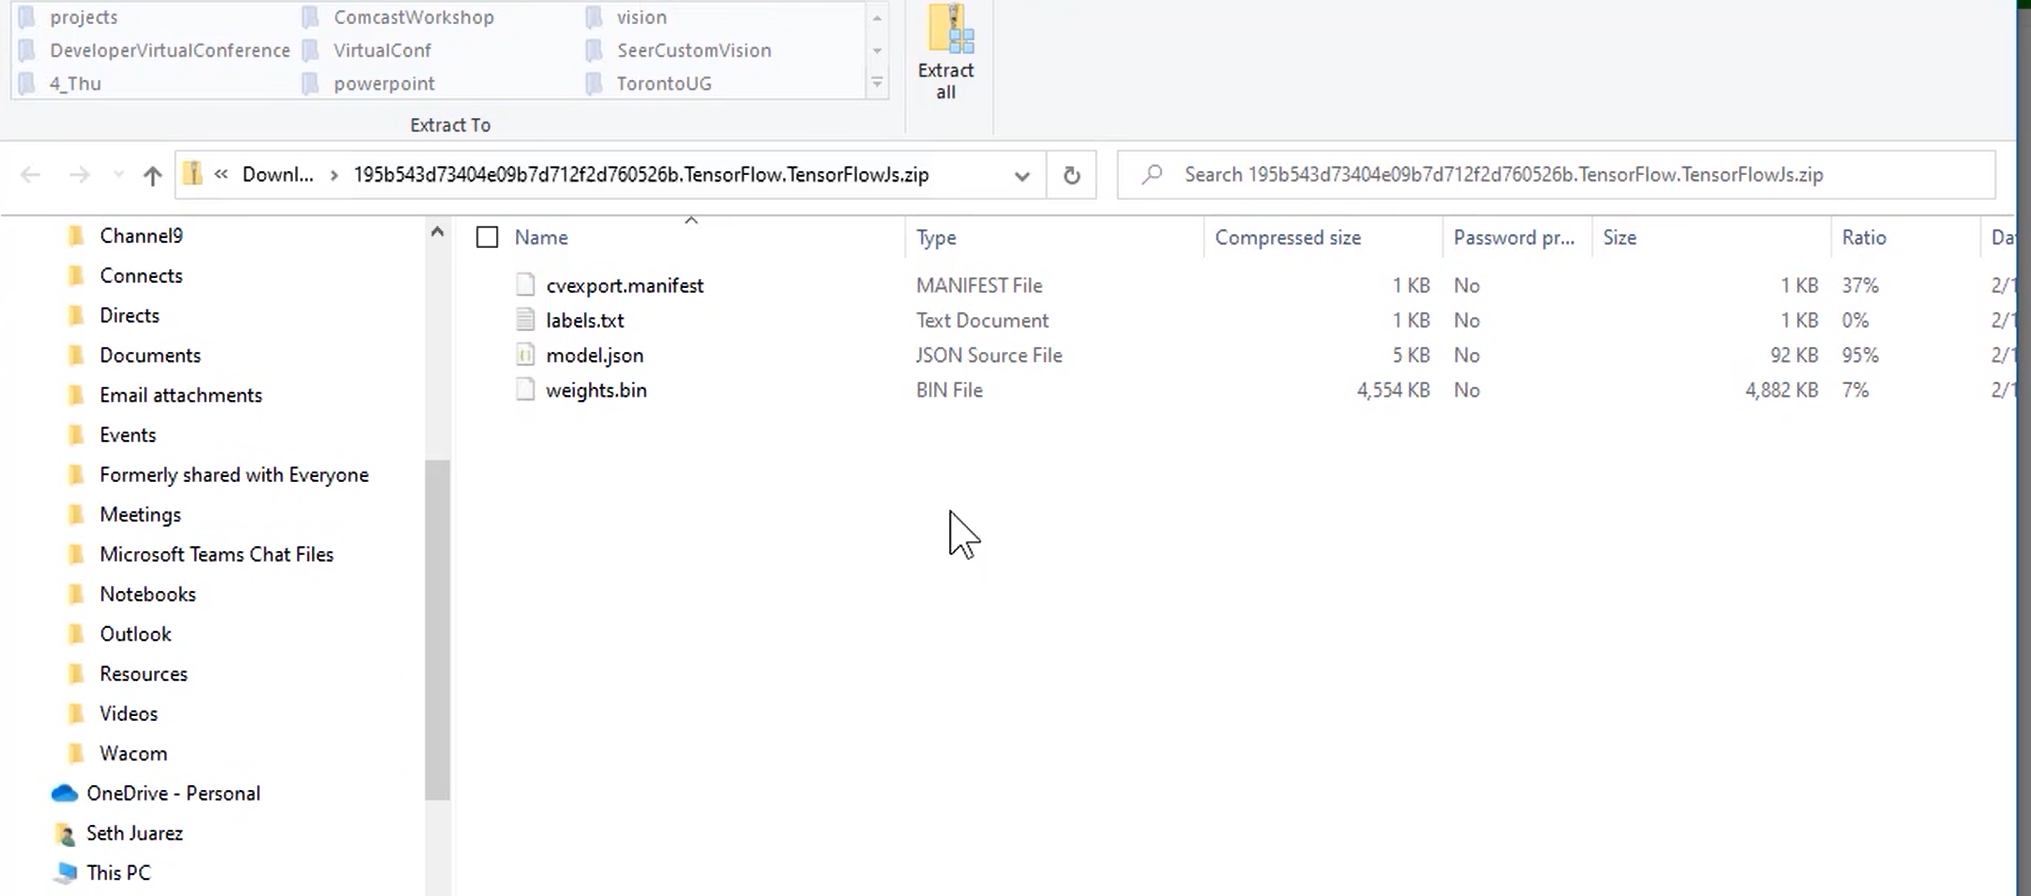Screen dimensions: 2031x896
Task: Move the Extract To gallery up one row
Action: (x=877, y=18)
